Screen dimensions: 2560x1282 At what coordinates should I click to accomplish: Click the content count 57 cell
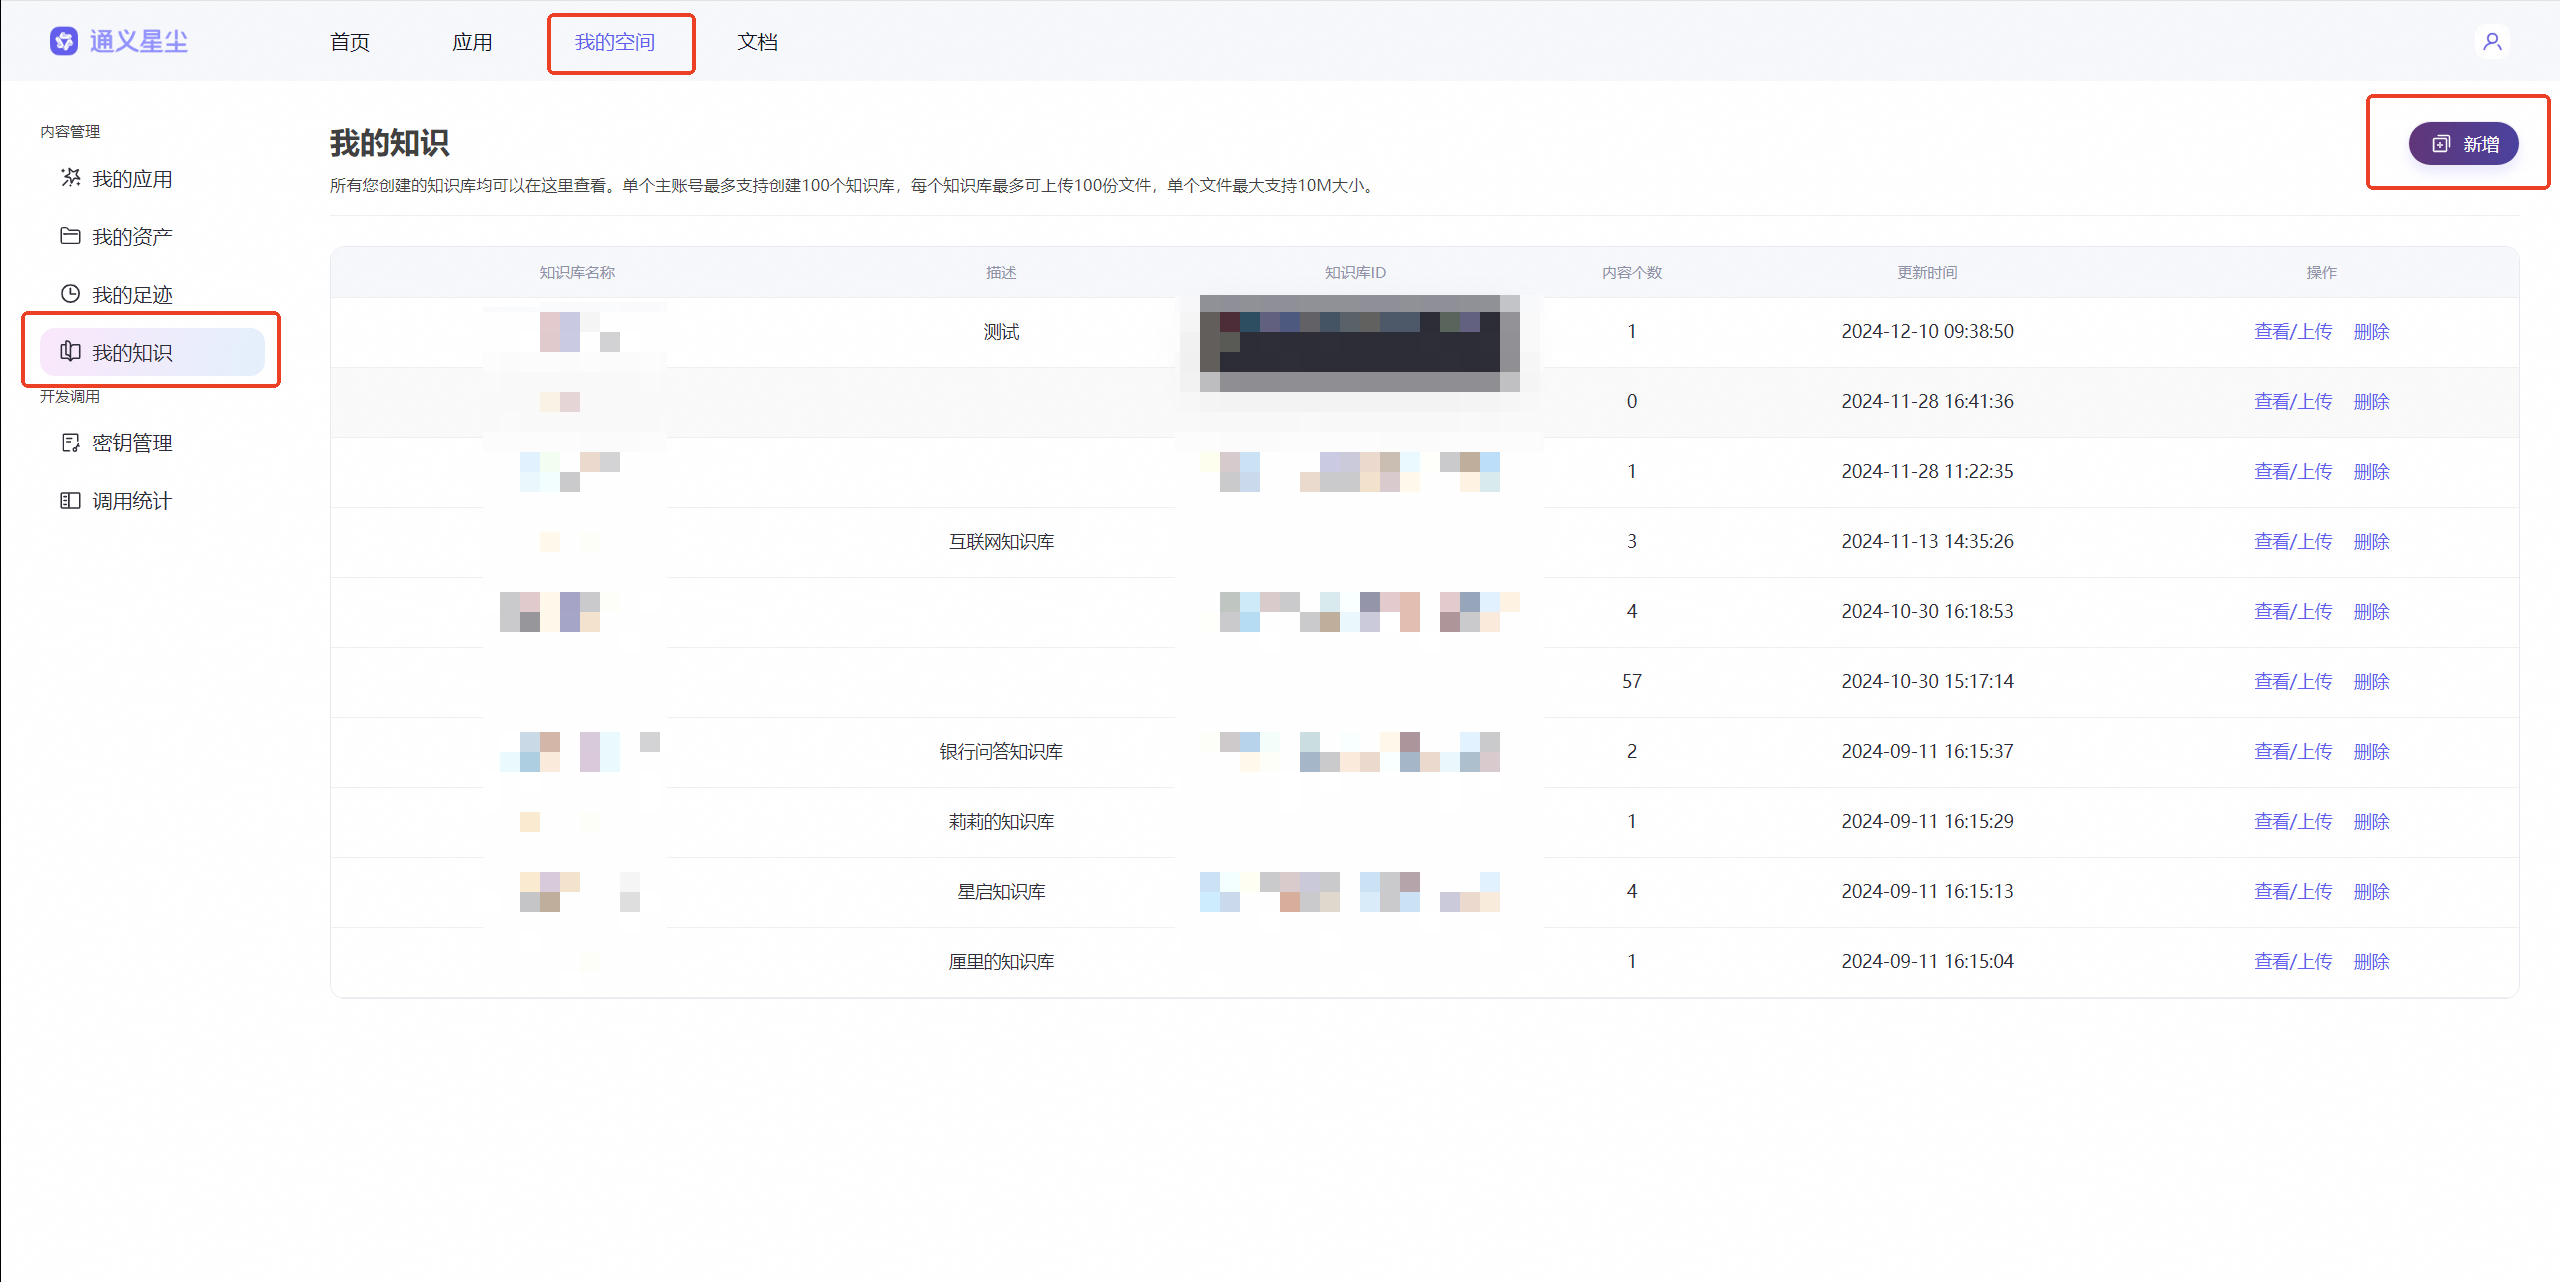click(1632, 681)
